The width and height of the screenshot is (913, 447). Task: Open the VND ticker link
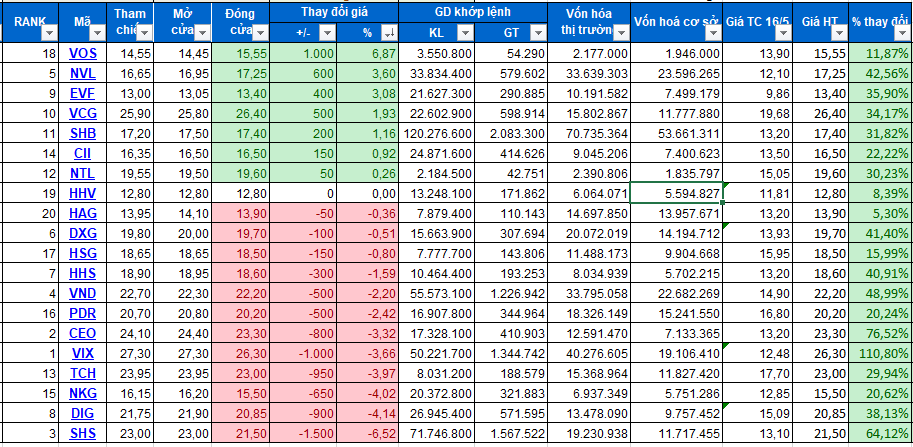tap(83, 293)
